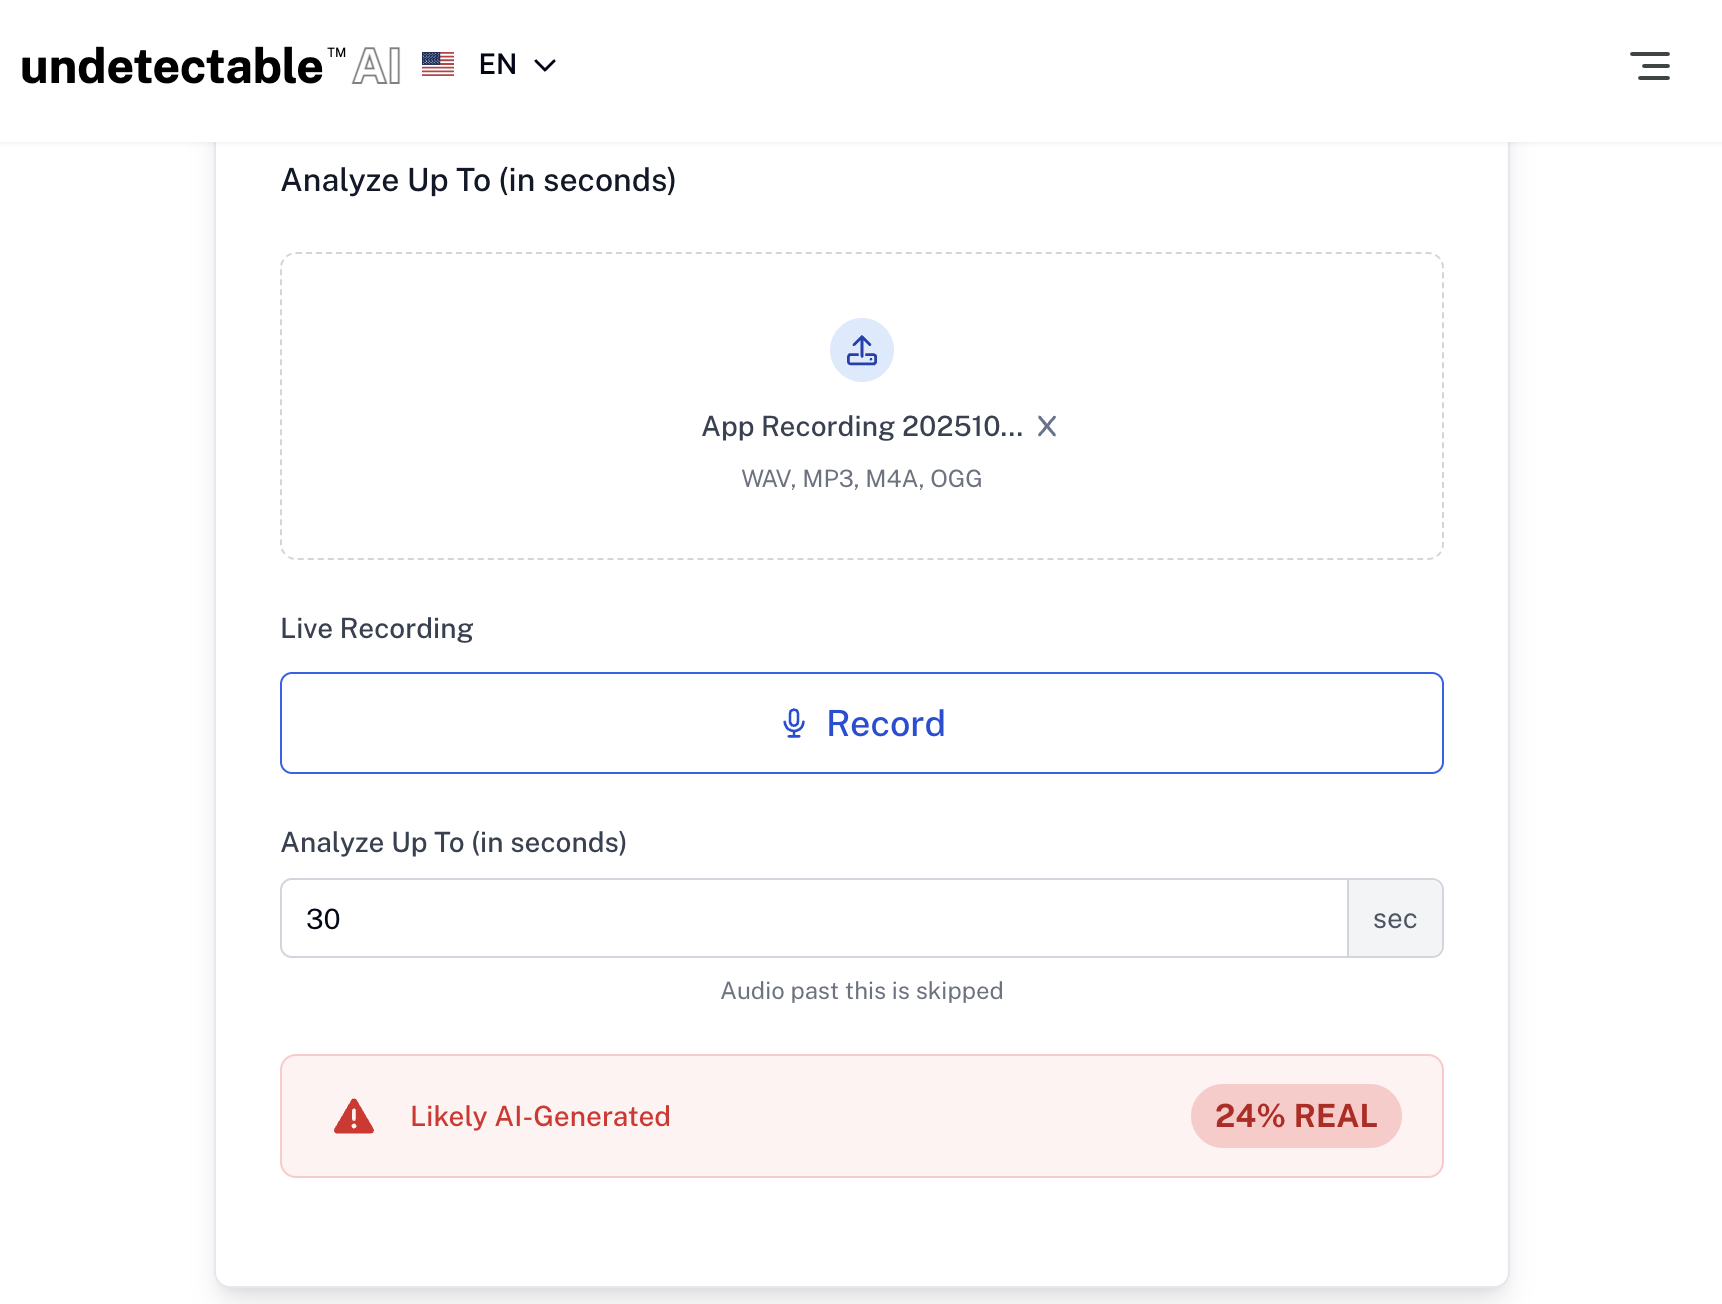
Task: Open the hamburger navigation menu
Action: coord(1650,66)
